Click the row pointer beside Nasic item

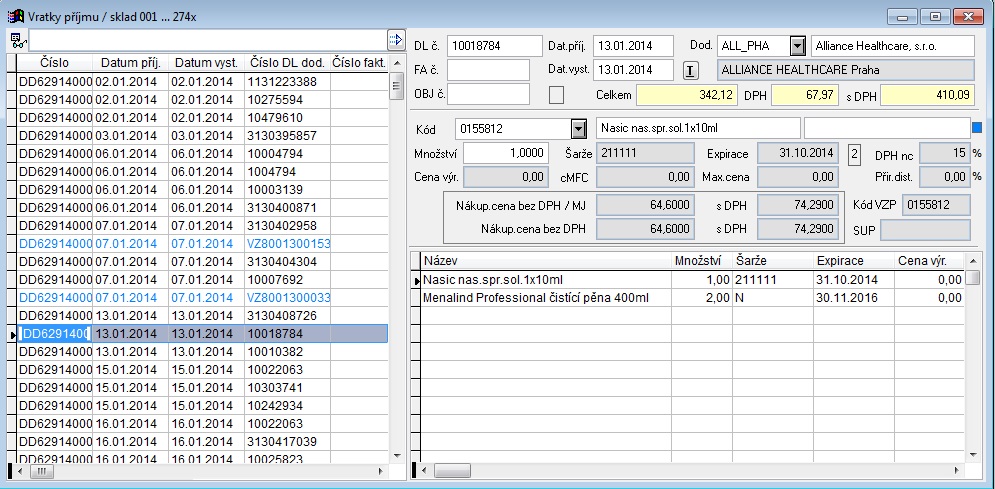417,280
